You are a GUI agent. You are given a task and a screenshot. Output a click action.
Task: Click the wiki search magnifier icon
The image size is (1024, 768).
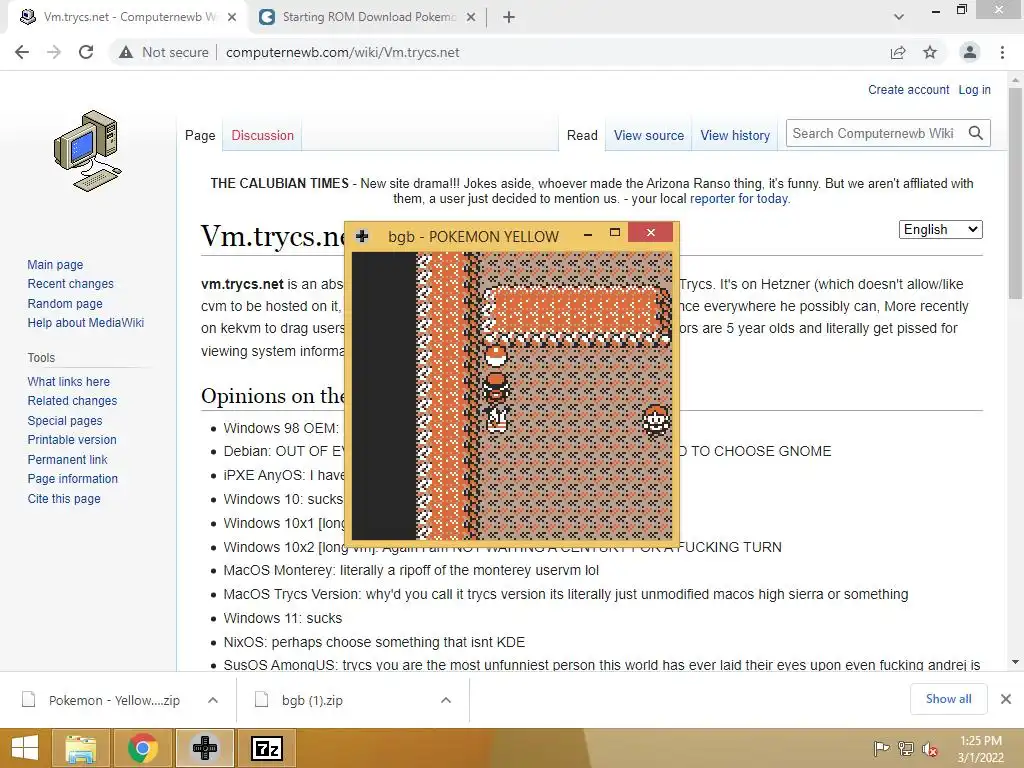tap(976, 133)
